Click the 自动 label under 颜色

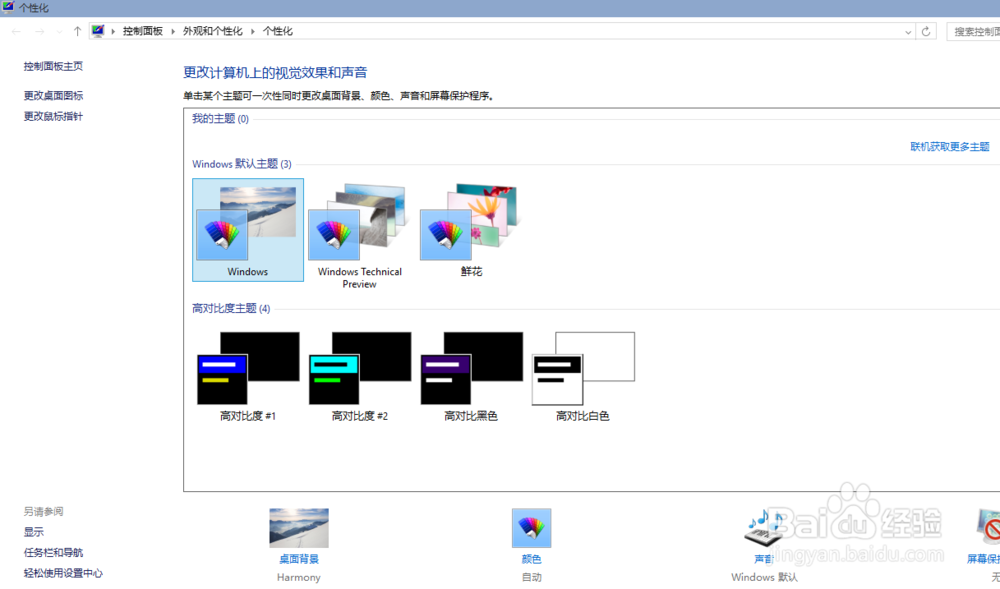531,578
